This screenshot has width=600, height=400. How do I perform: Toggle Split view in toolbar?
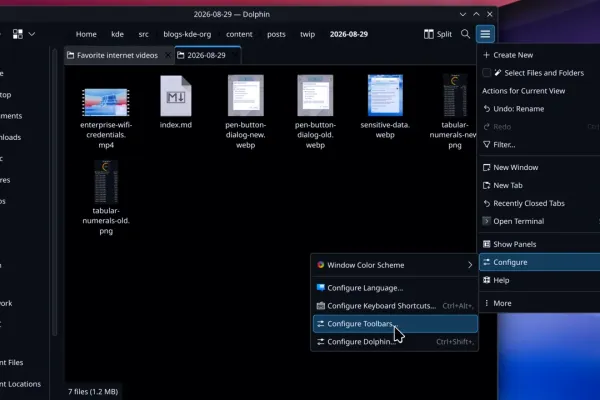pos(438,34)
